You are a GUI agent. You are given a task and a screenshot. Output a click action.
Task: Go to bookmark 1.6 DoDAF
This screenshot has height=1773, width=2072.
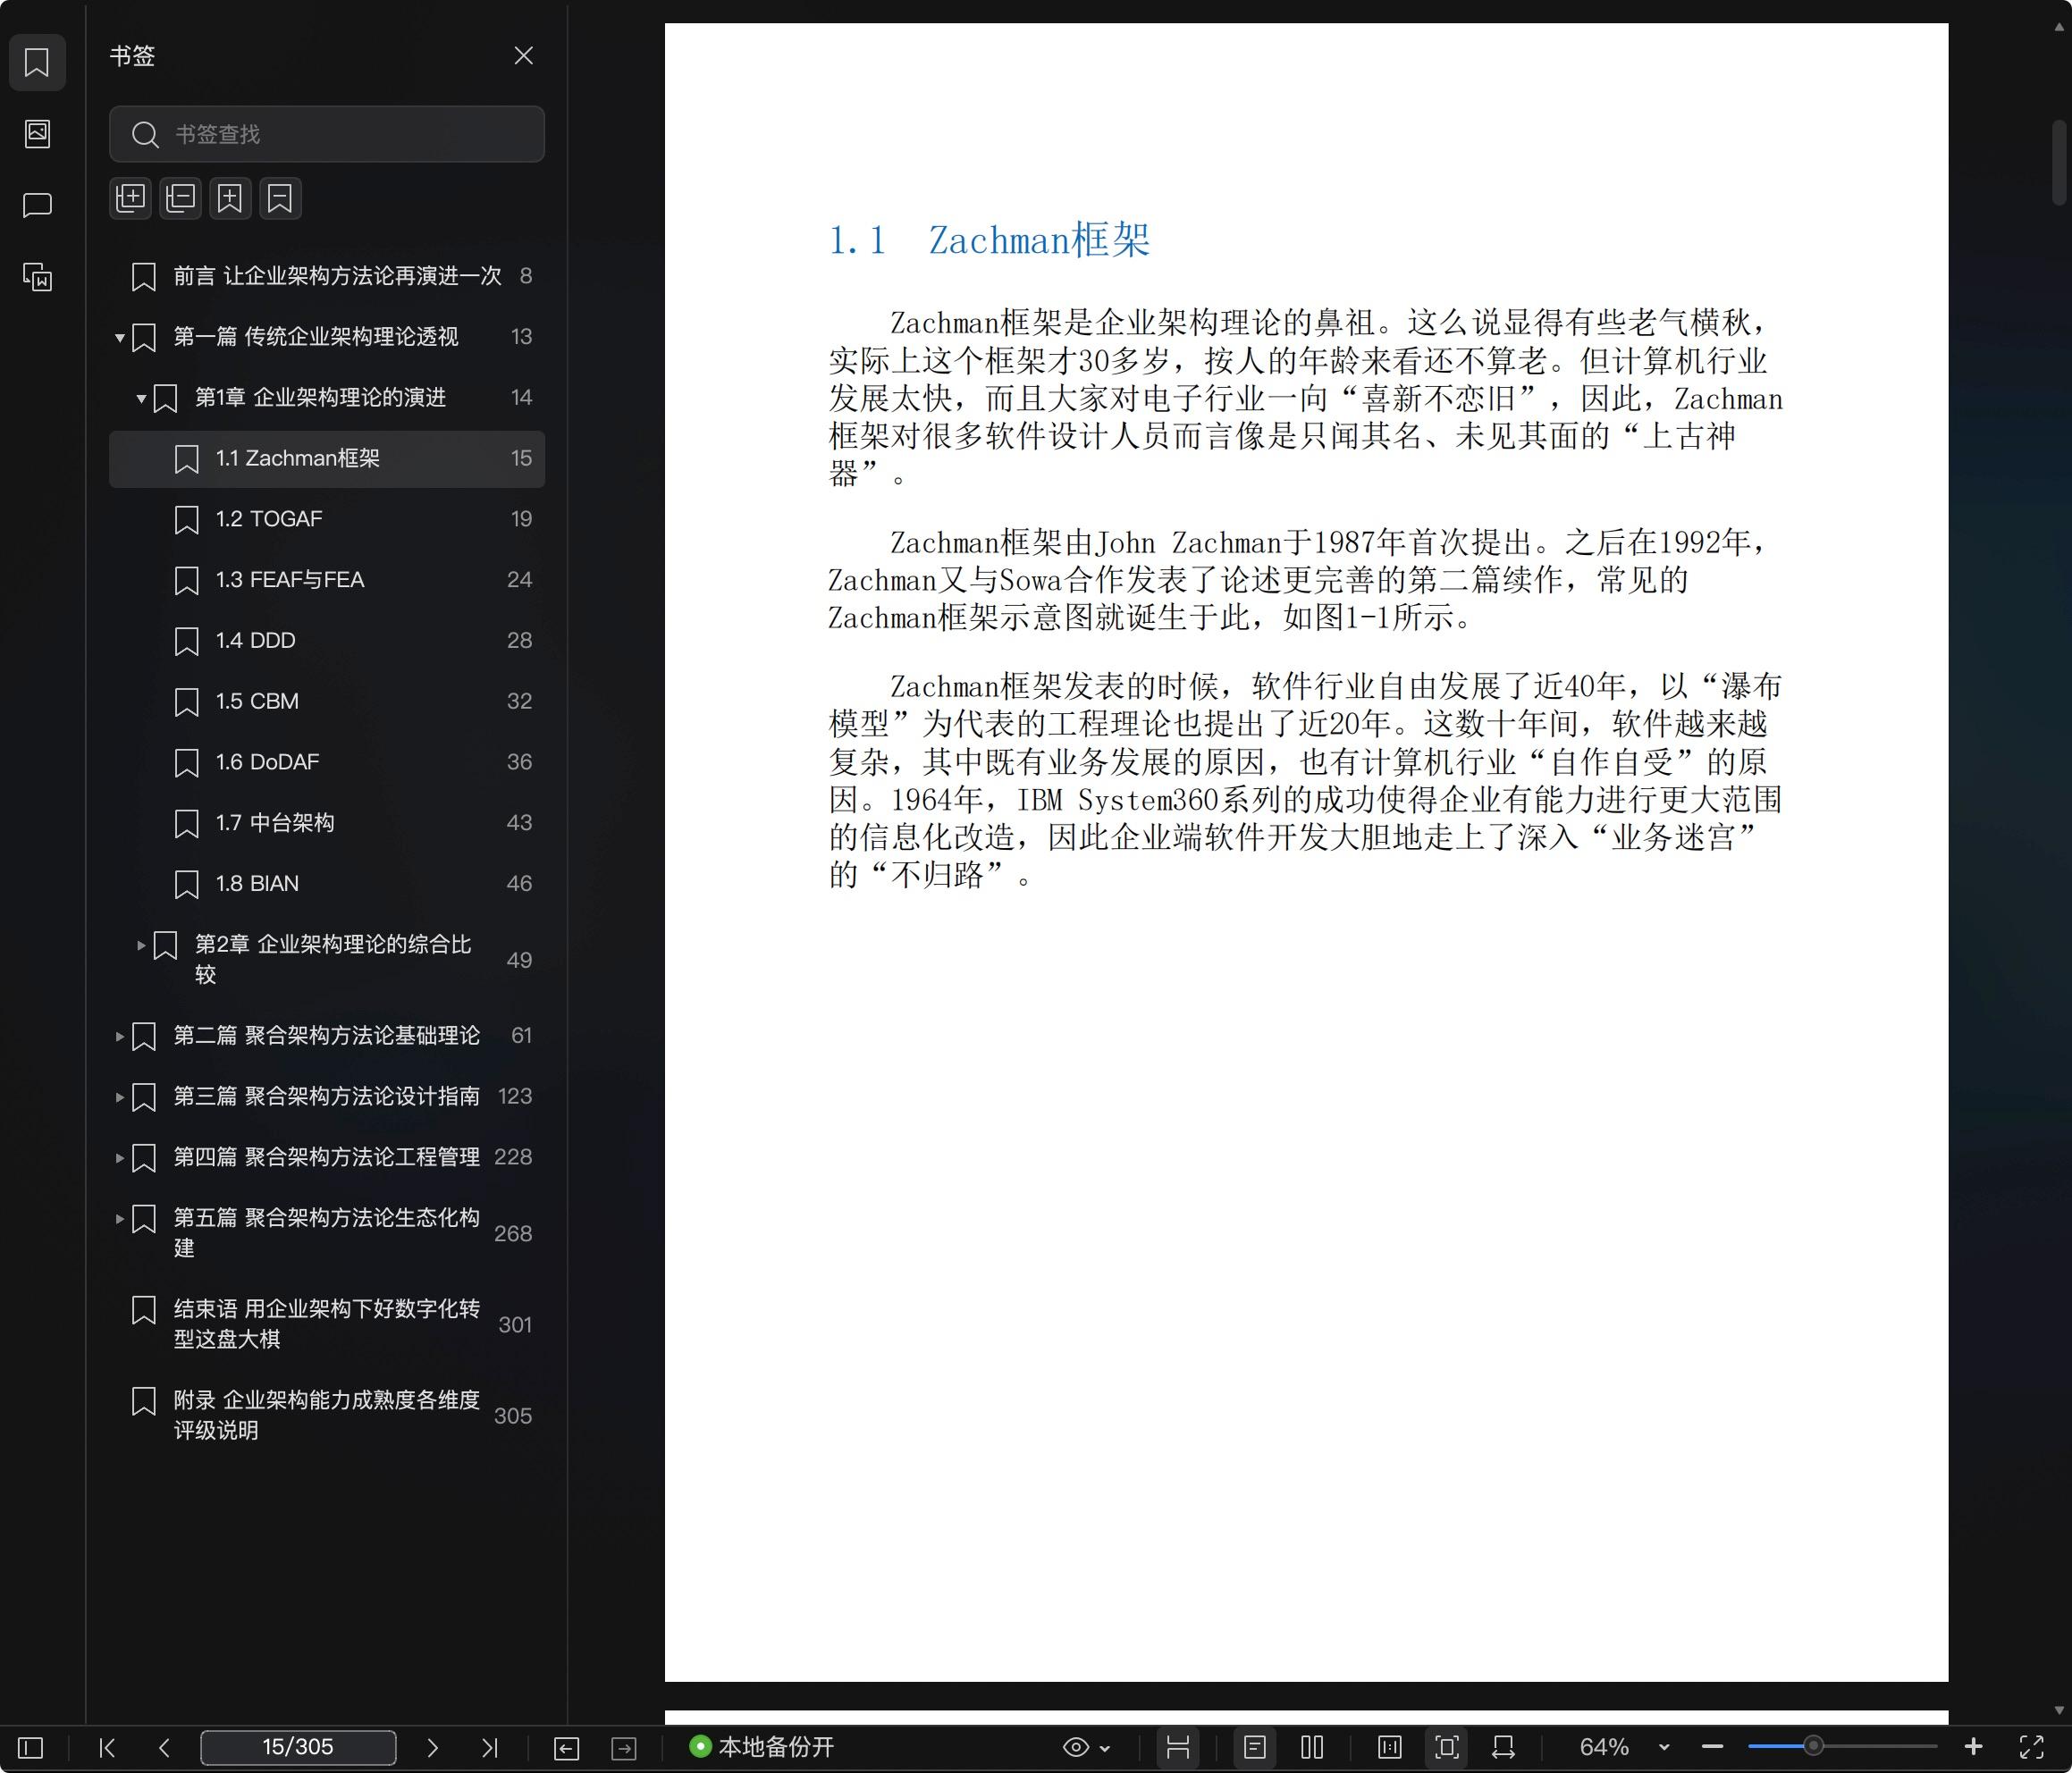(x=327, y=763)
